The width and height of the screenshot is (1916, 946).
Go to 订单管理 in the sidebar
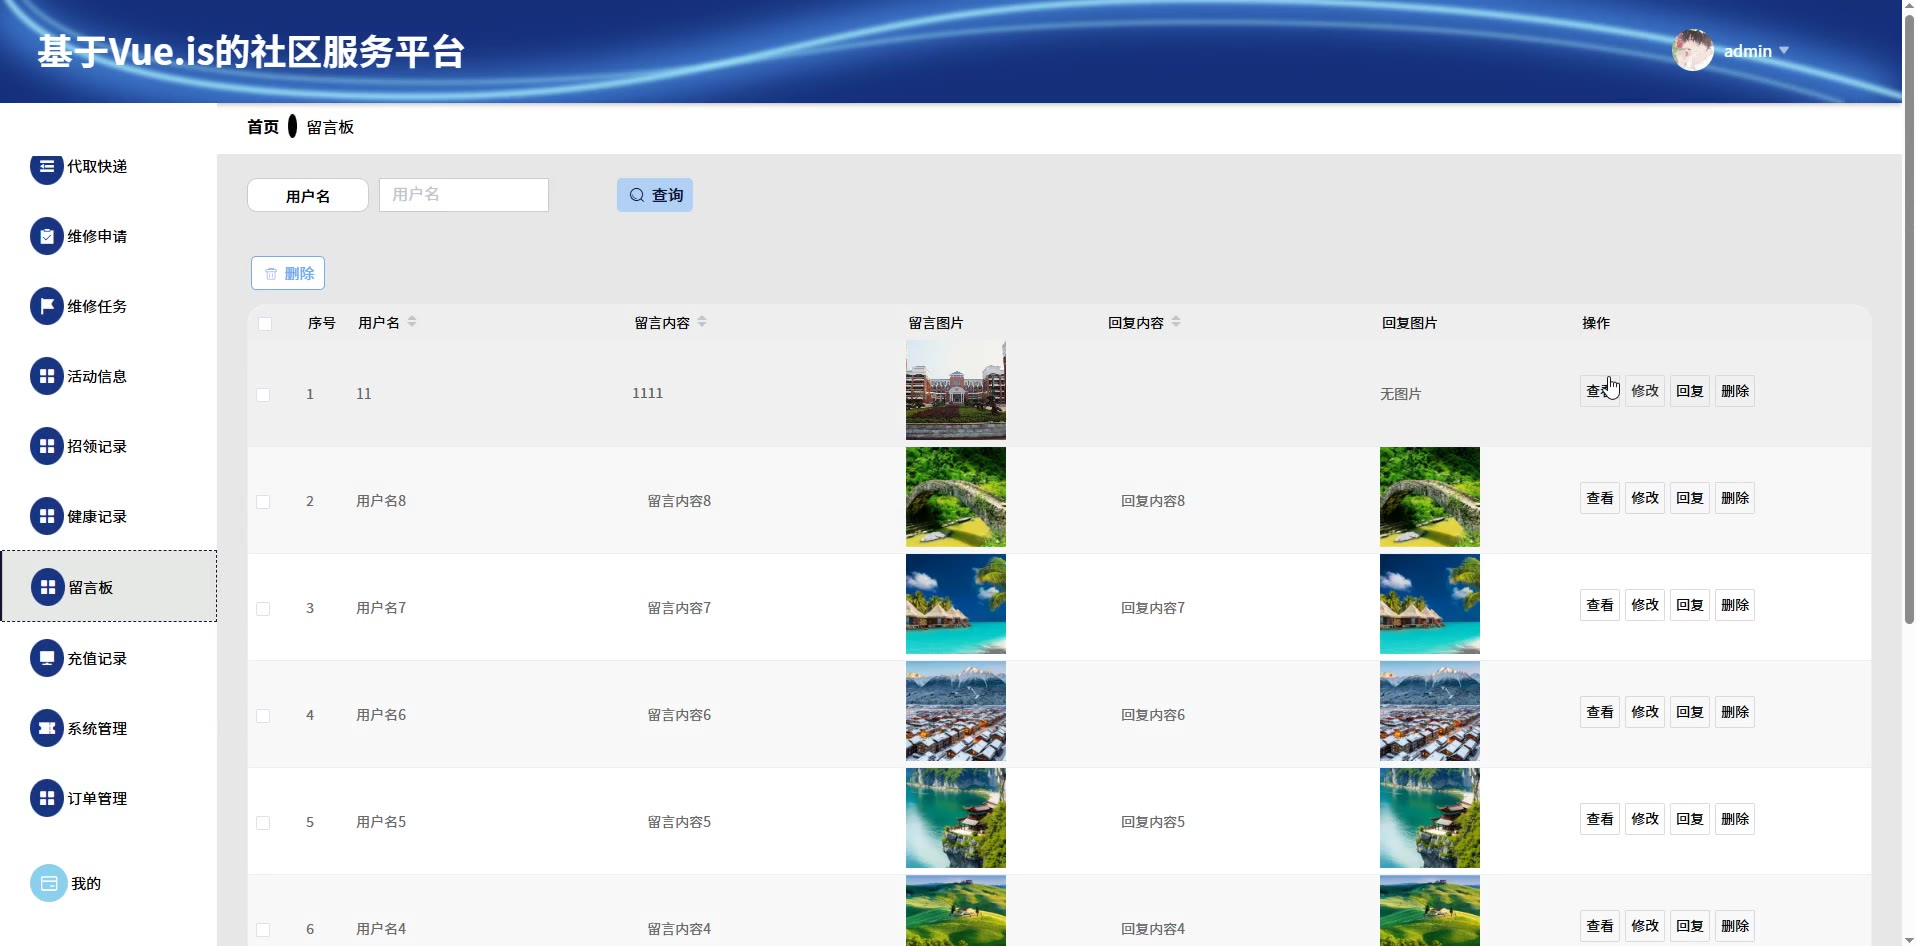(96, 799)
